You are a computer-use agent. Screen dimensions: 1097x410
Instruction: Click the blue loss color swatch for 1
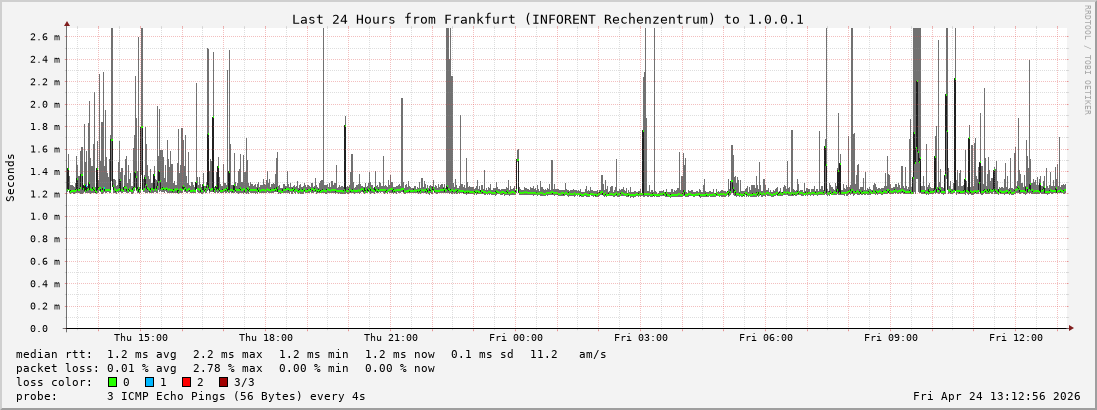(x=149, y=382)
